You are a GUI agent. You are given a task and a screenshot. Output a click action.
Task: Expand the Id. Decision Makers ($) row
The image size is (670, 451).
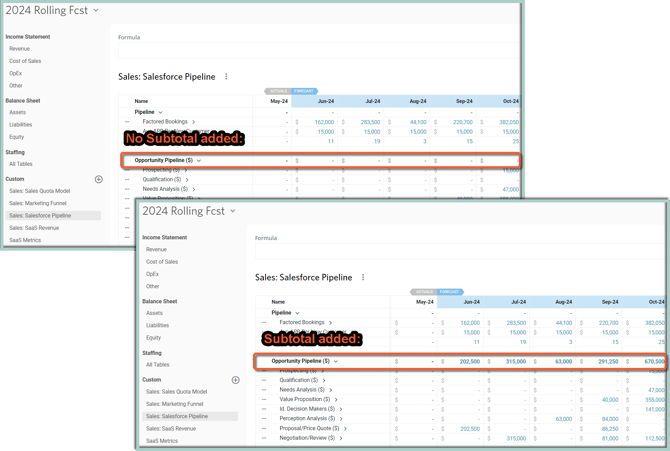coord(342,409)
